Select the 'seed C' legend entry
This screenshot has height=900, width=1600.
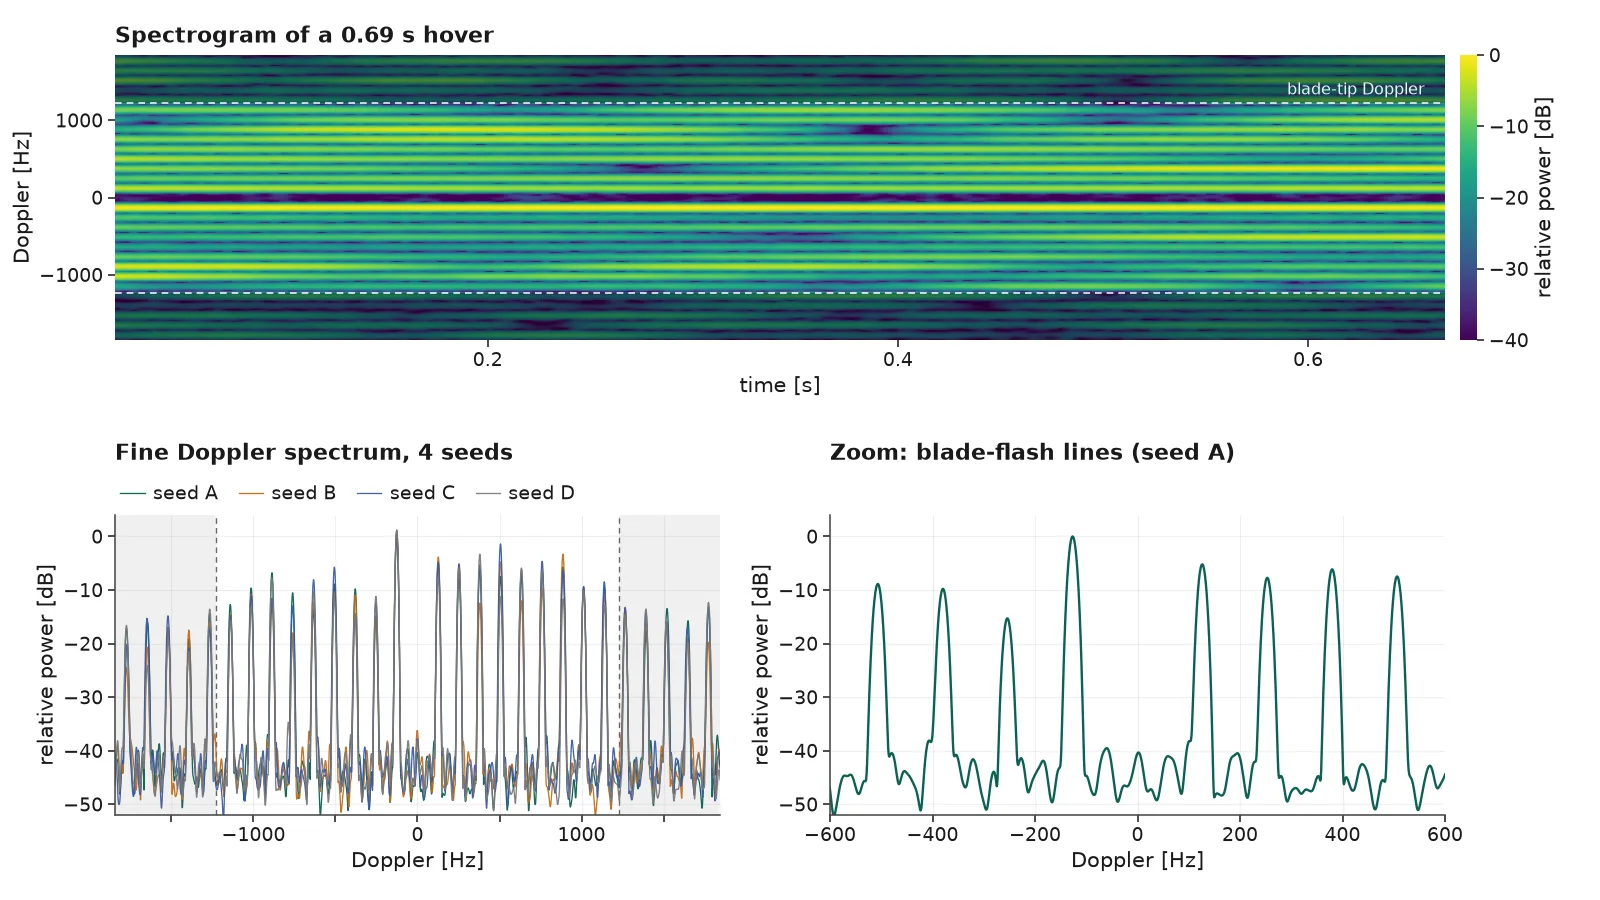pyautogui.click(x=405, y=493)
